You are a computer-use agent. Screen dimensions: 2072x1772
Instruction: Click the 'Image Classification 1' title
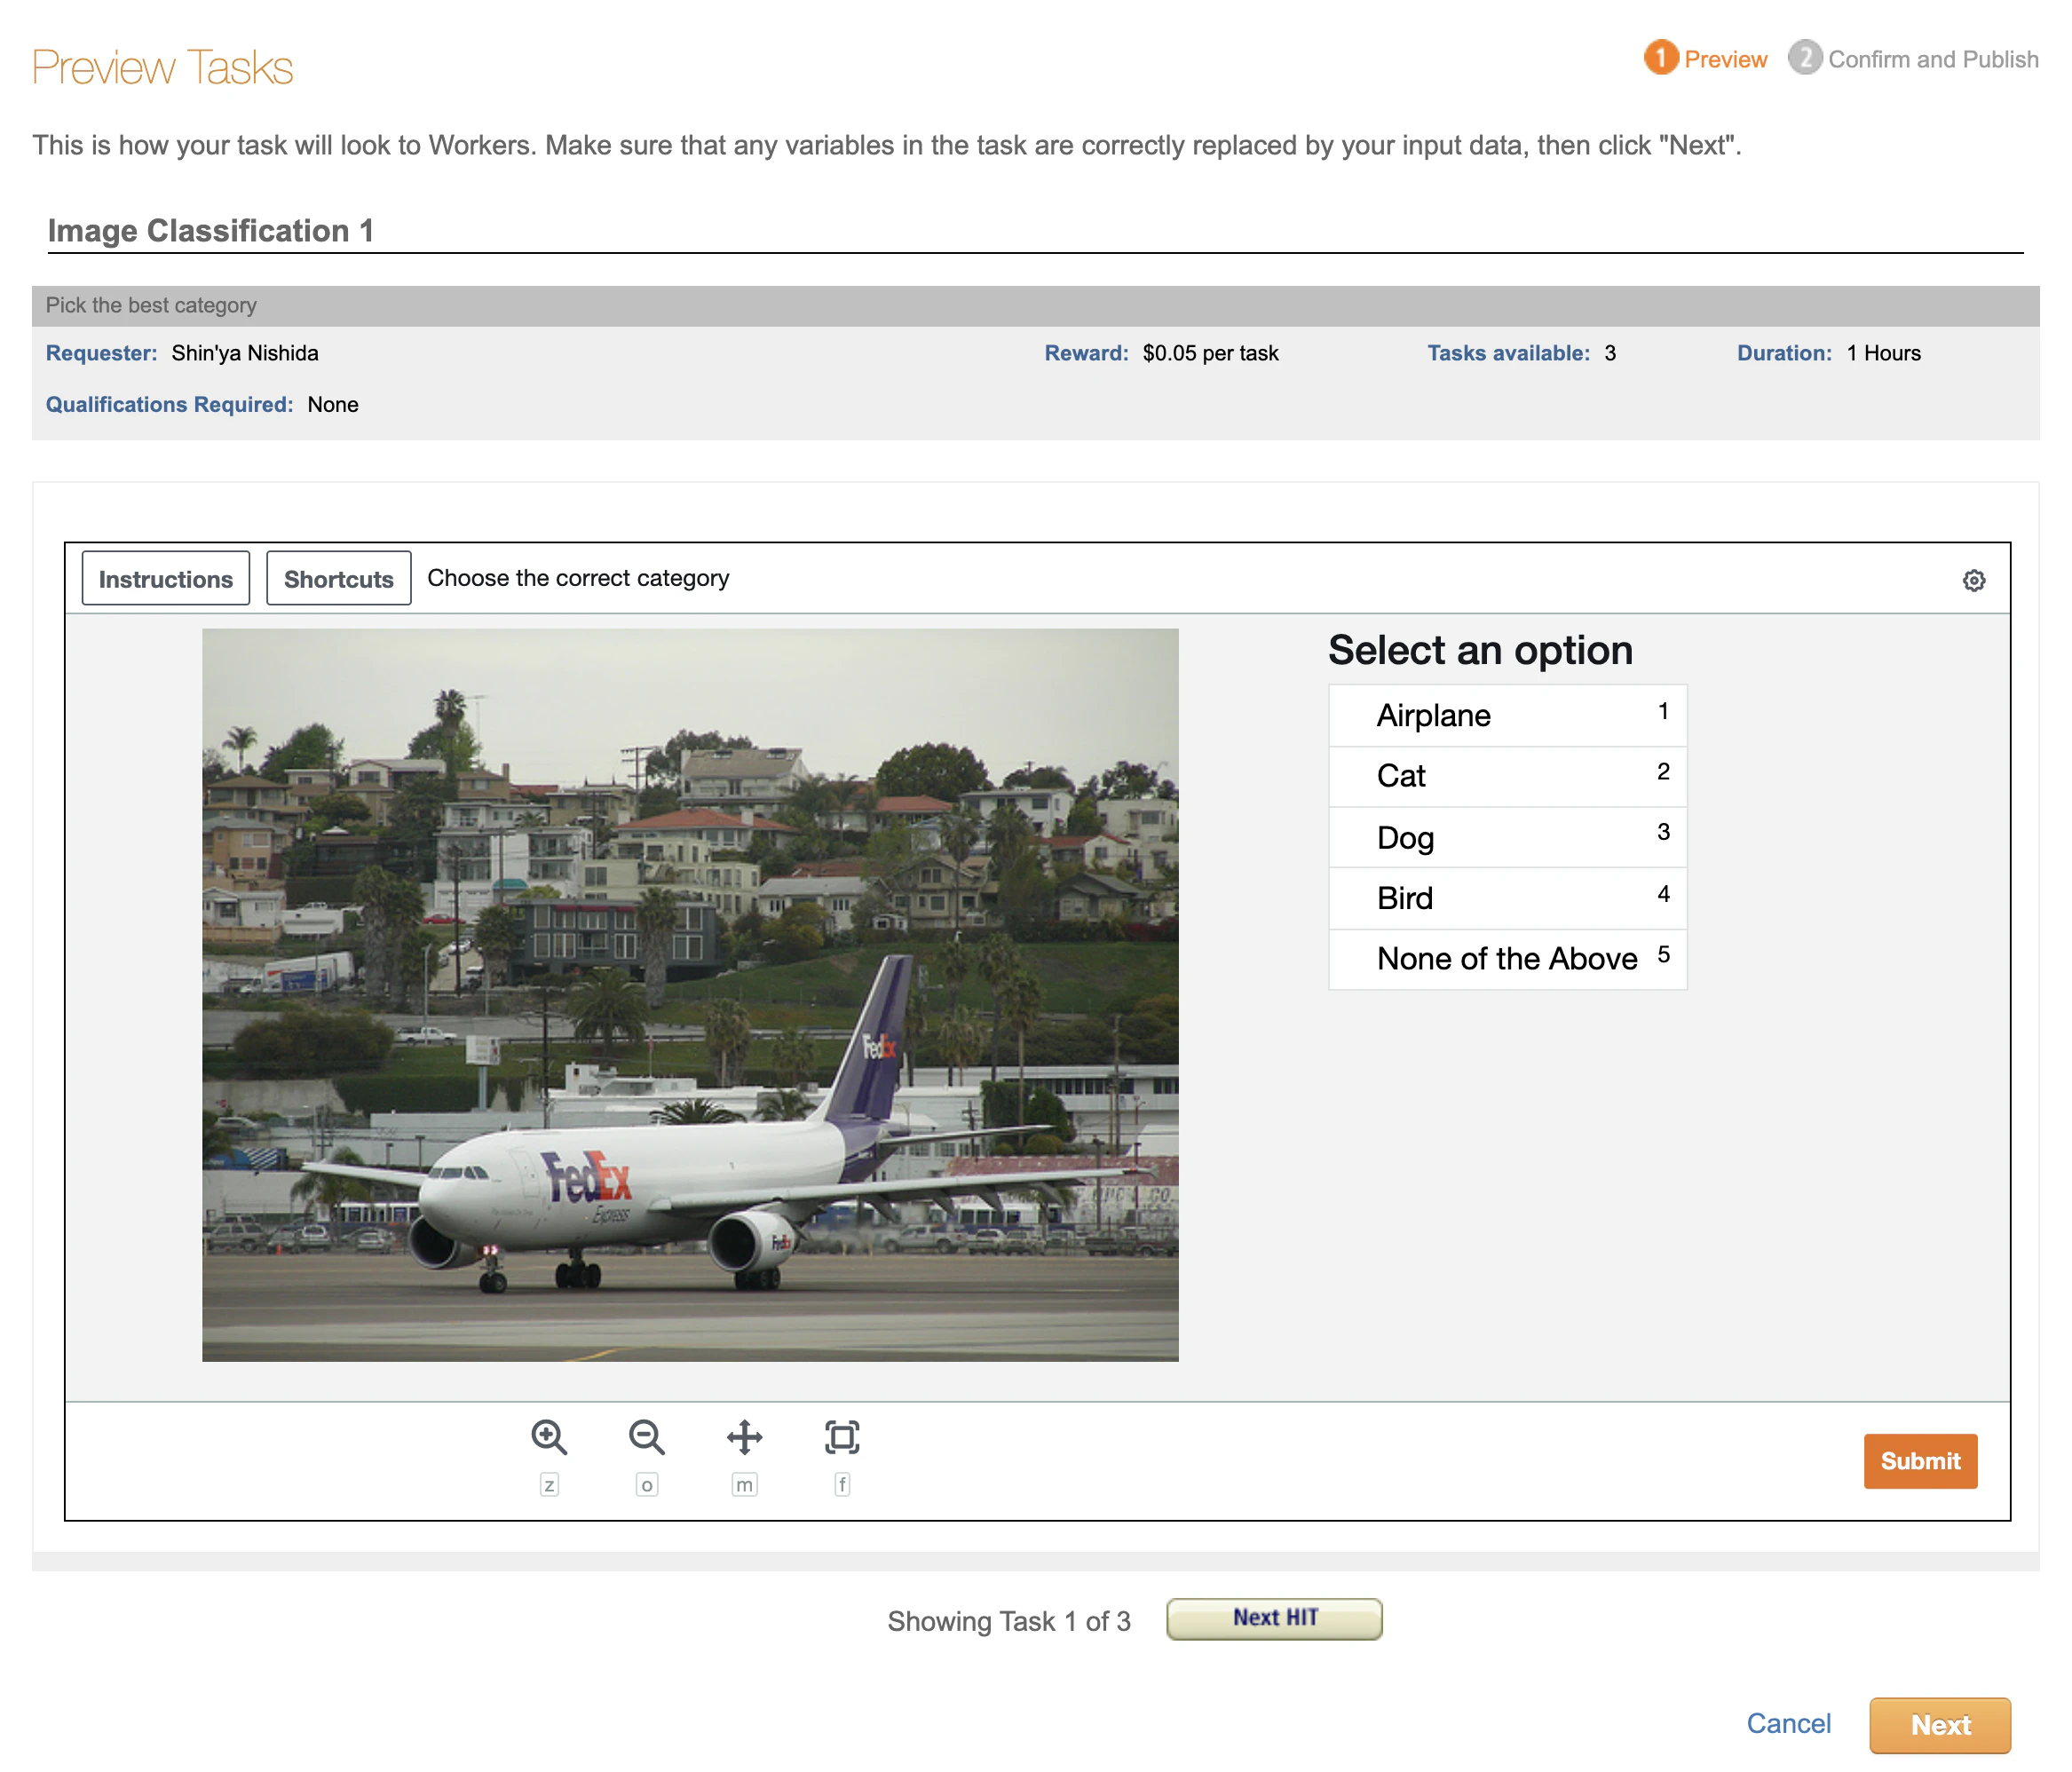tap(211, 230)
